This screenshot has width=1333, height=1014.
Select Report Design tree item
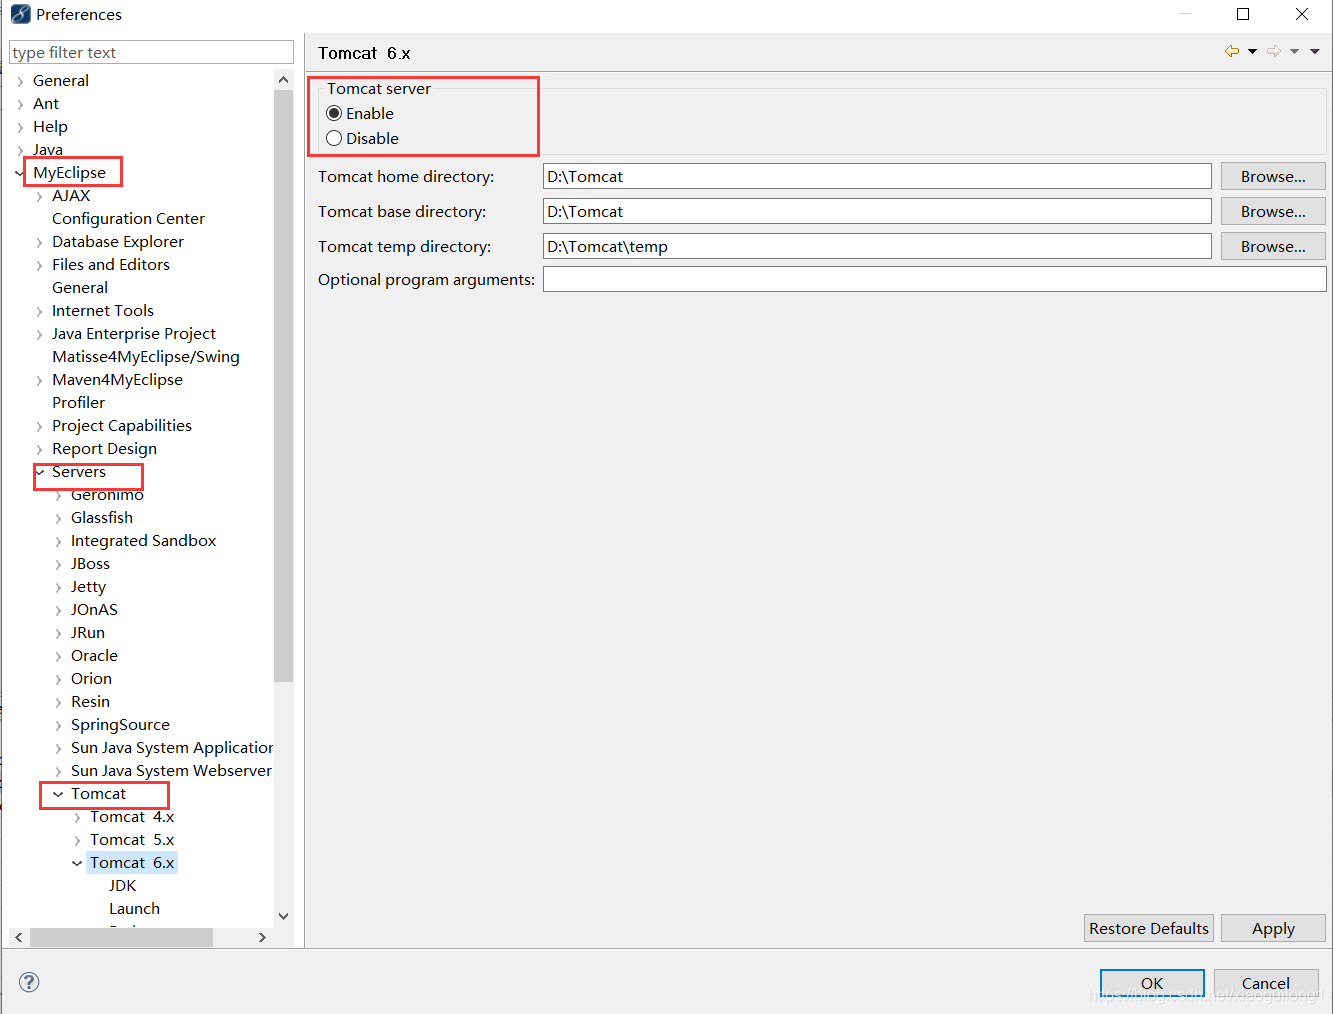[x=104, y=448]
